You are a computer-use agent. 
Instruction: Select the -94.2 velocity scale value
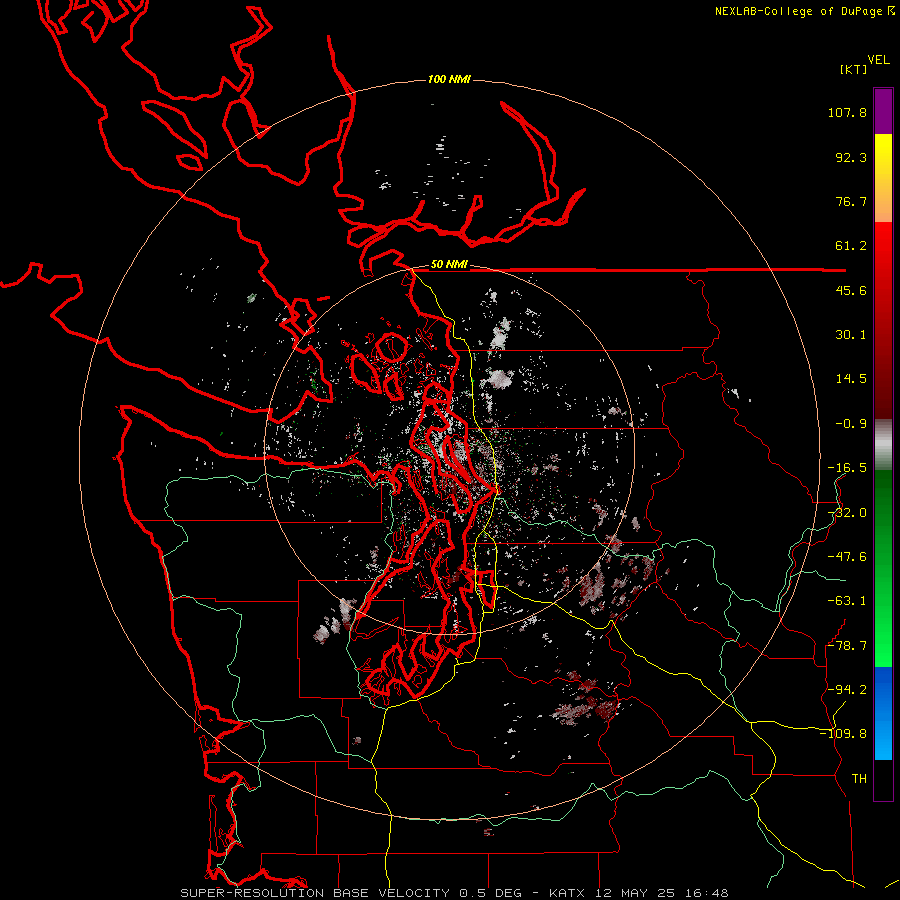pyautogui.click(x=847, y=690)
